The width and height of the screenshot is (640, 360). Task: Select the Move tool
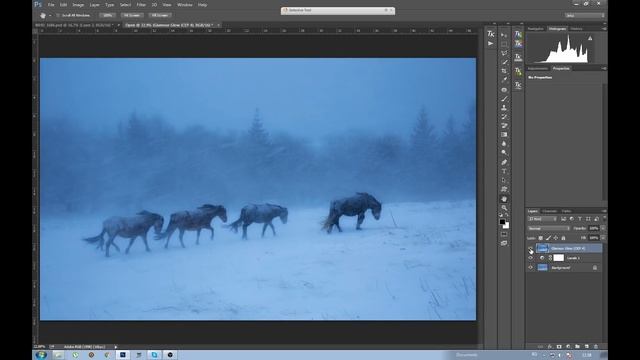pyautogui.click(x=504, y=35)
